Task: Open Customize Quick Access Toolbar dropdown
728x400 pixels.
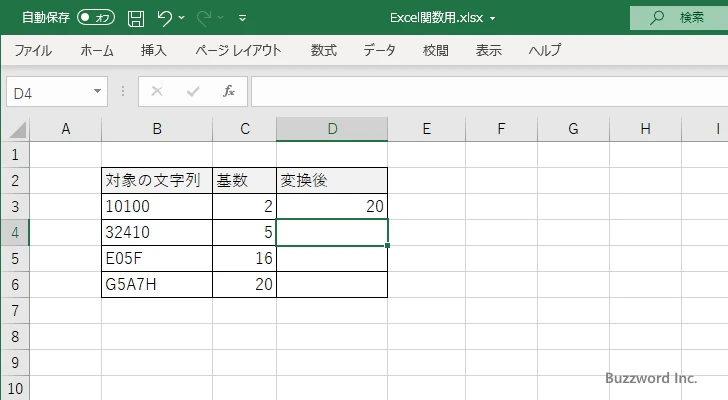Action: (242, 18)
